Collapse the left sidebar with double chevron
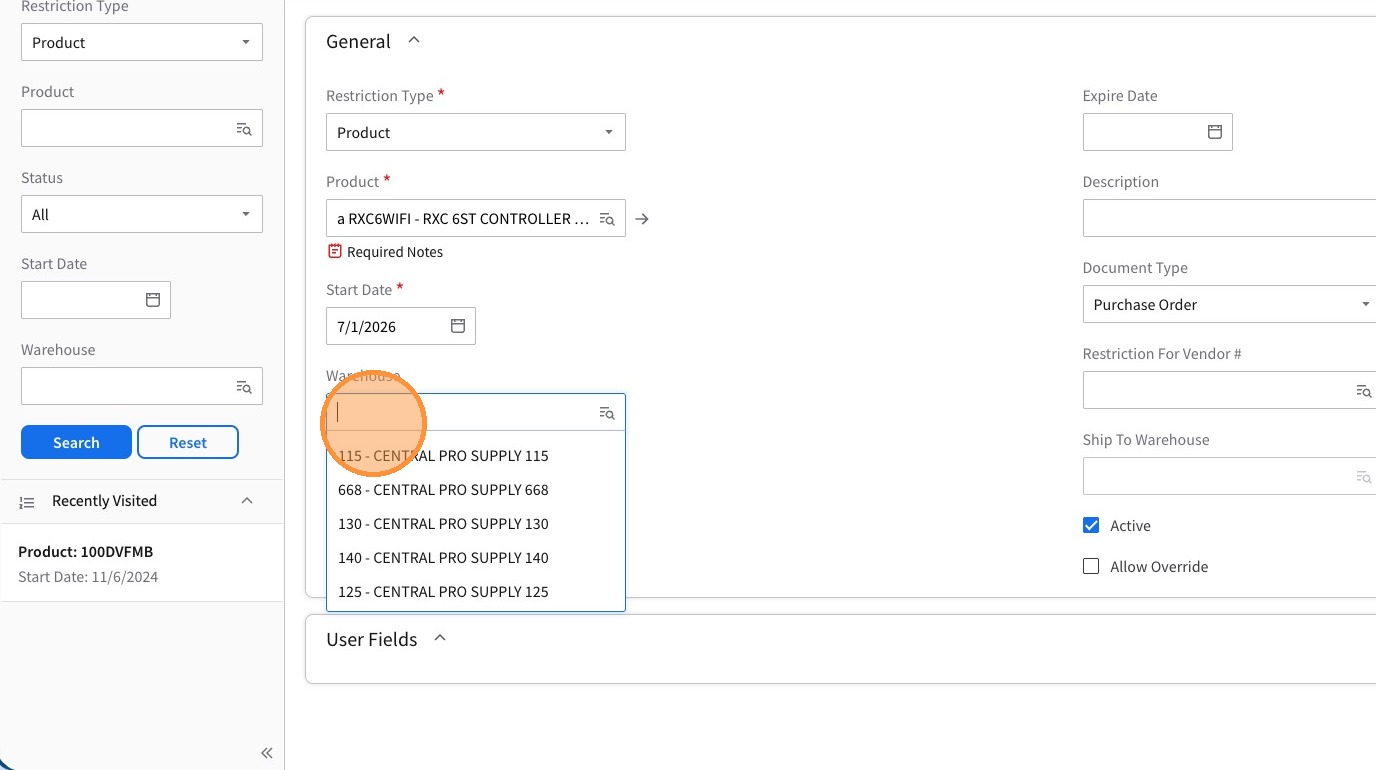The image size is (1376, 770). coord(267,753)
